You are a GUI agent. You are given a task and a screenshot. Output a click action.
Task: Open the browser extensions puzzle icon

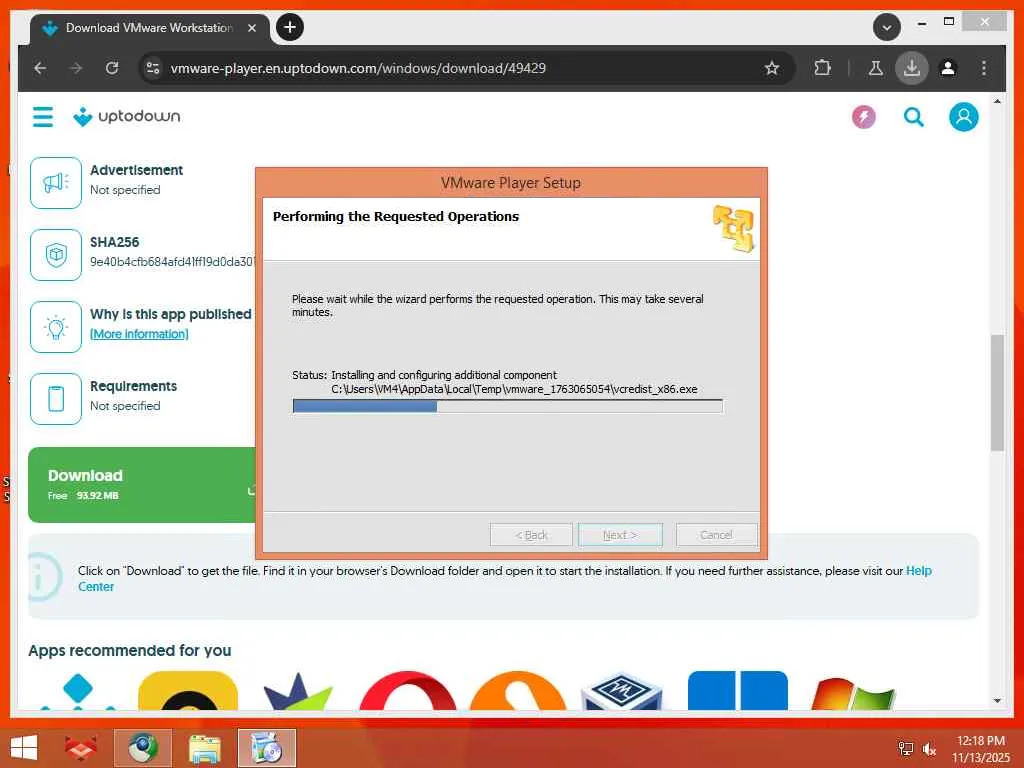pos(822,68)
